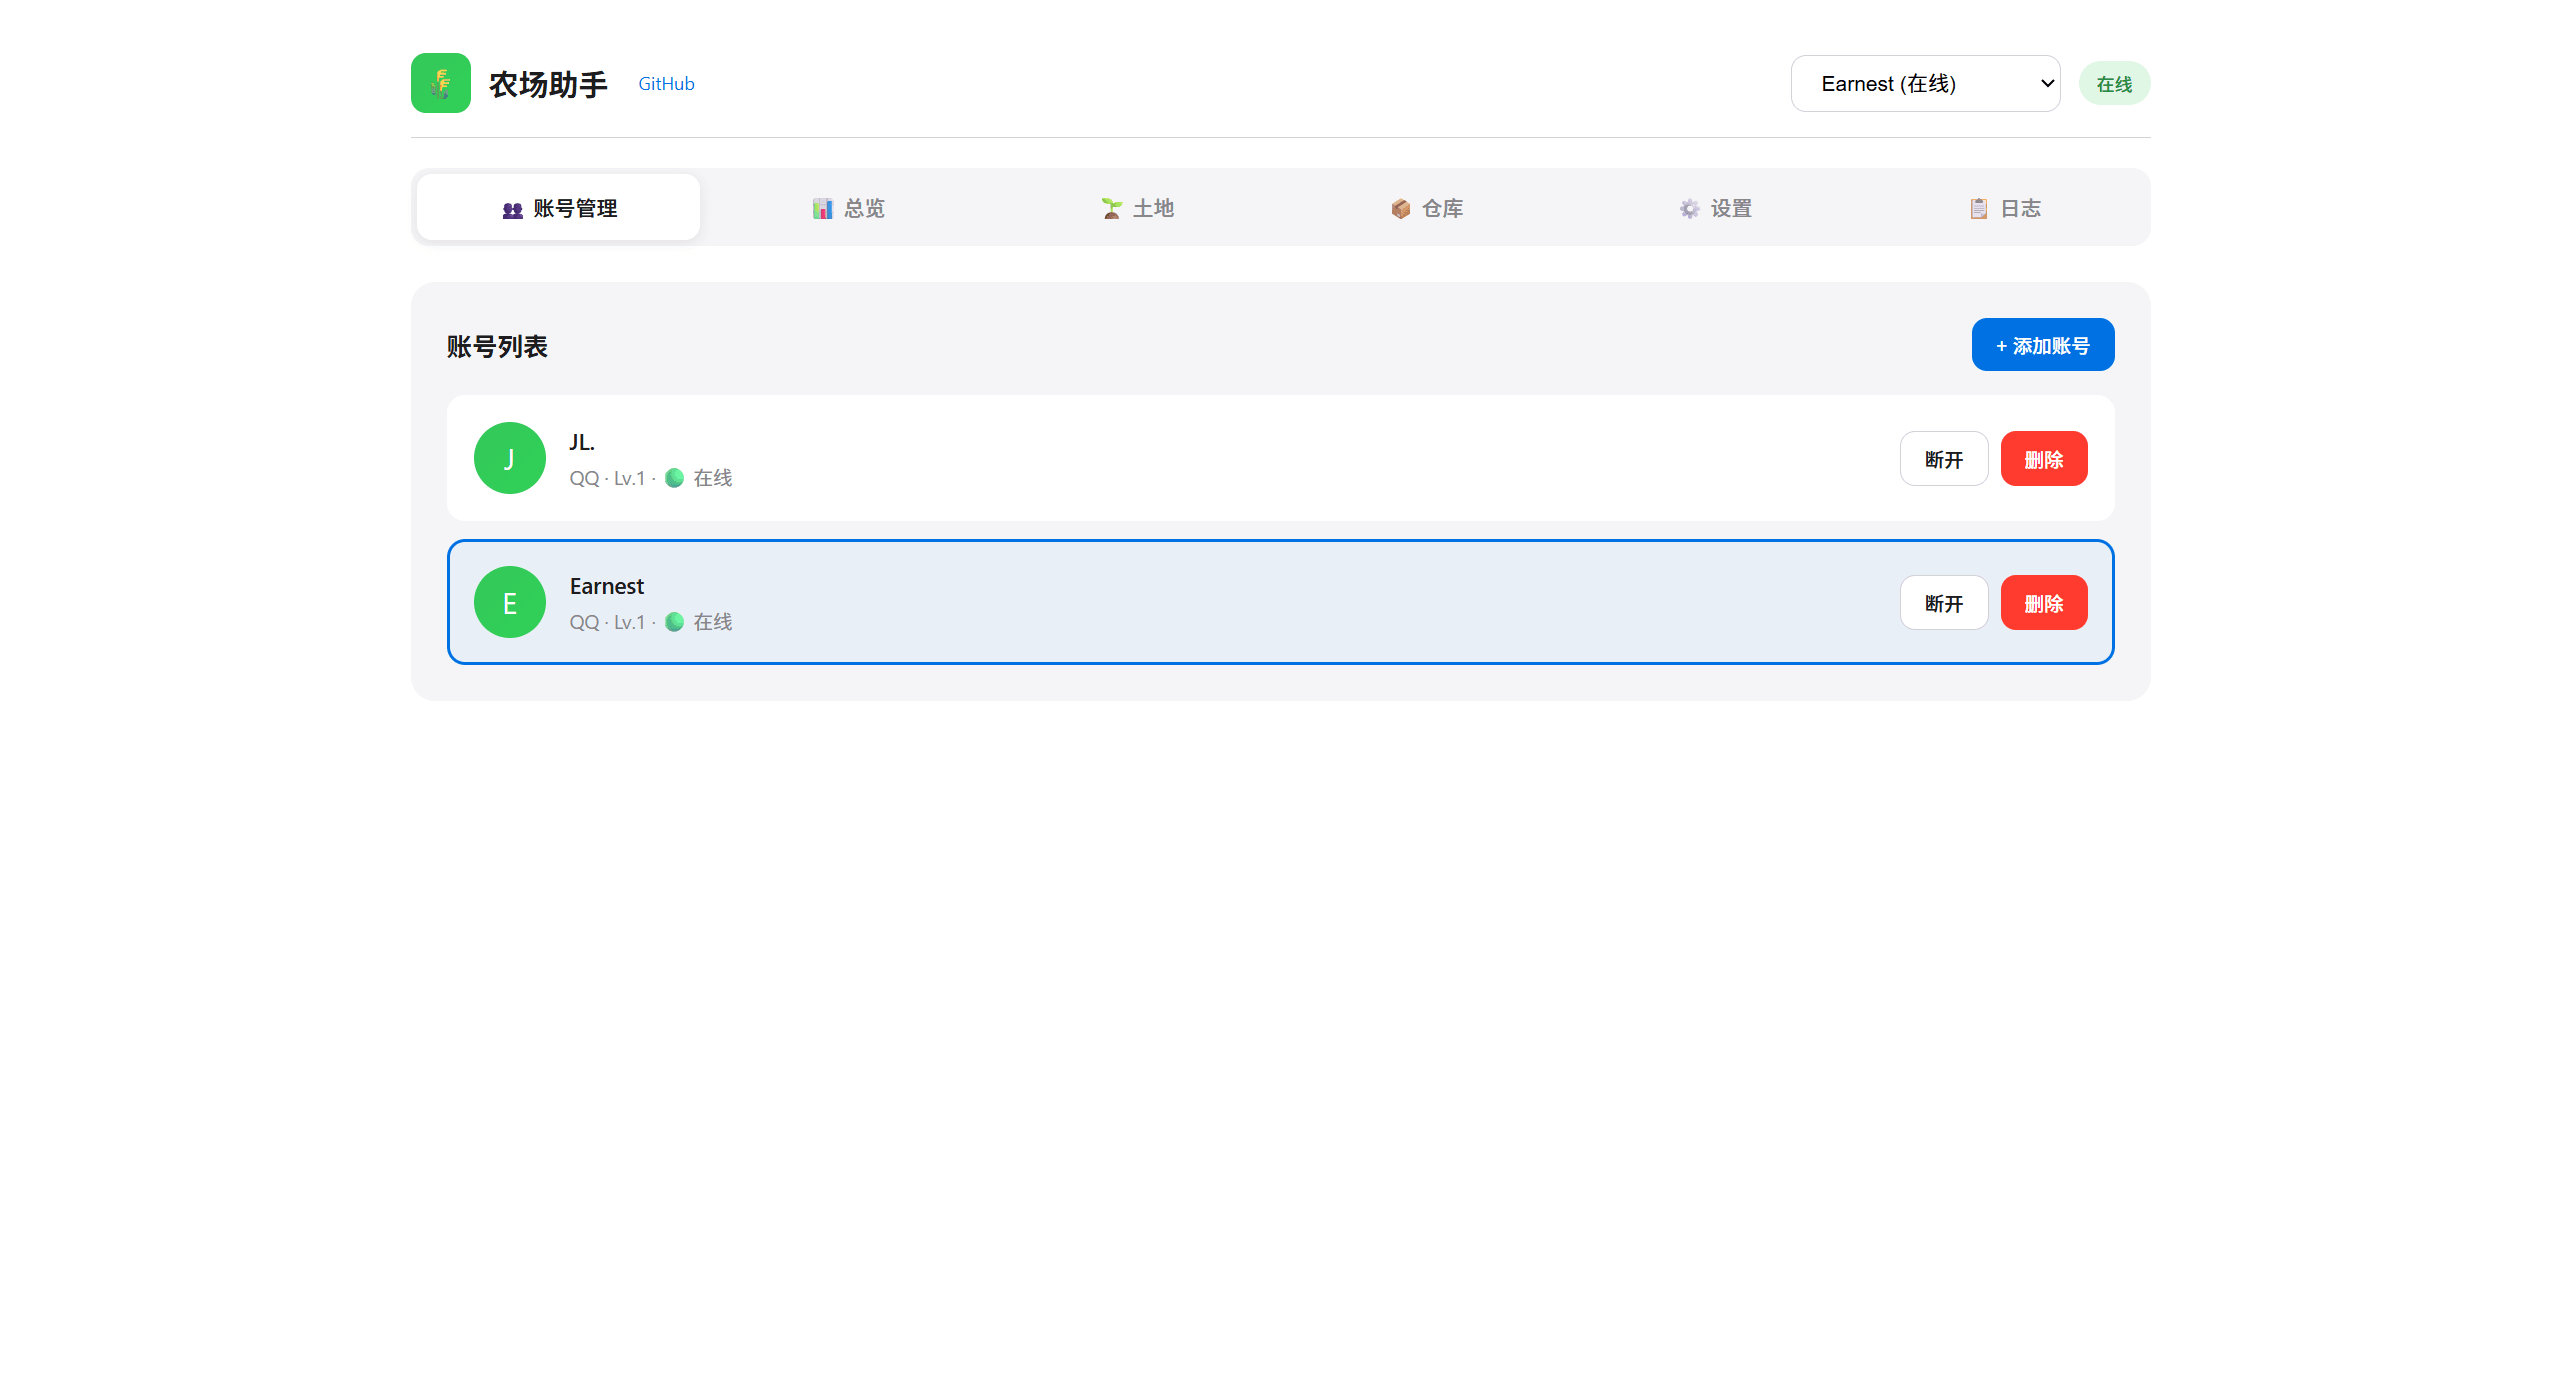Open the GitHub link

click(666, 84)
